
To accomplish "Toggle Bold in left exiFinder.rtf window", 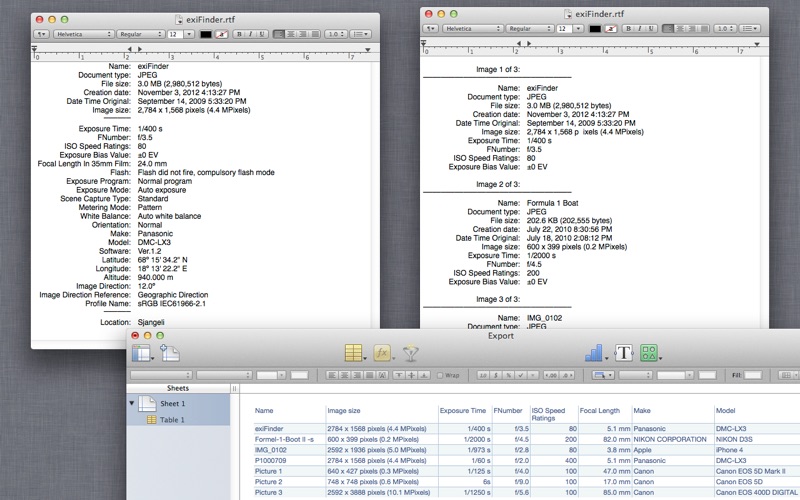I will point(239,34).
